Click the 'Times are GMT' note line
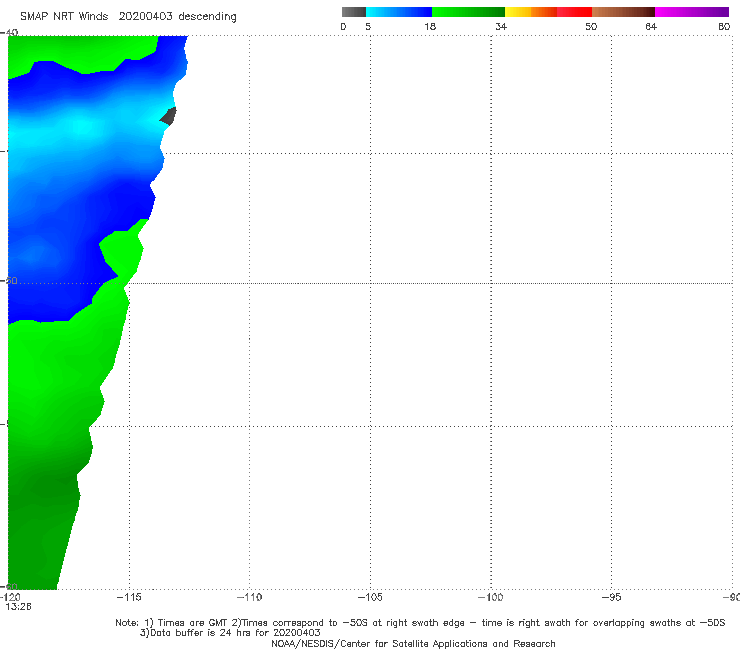Image resolution: width=740 pixels, height=650 pixels. click(x=420, y=623)
